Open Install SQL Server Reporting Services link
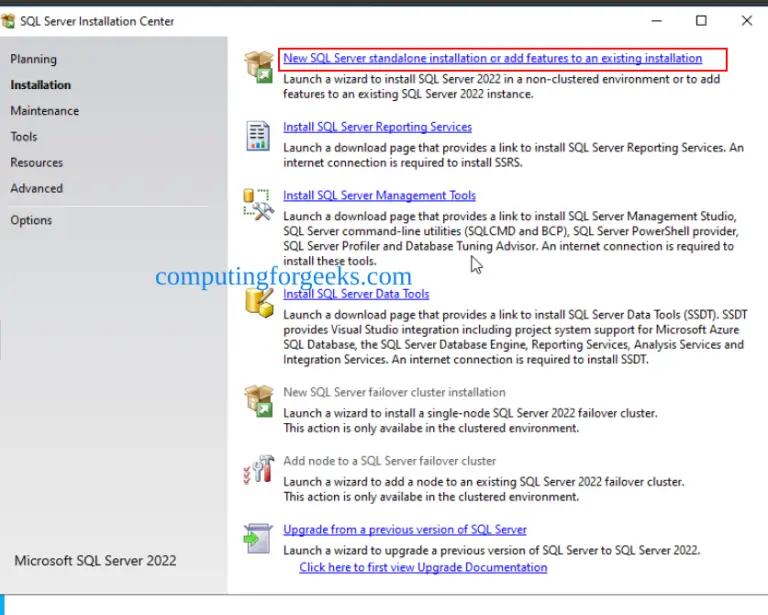 coord(377,127)
